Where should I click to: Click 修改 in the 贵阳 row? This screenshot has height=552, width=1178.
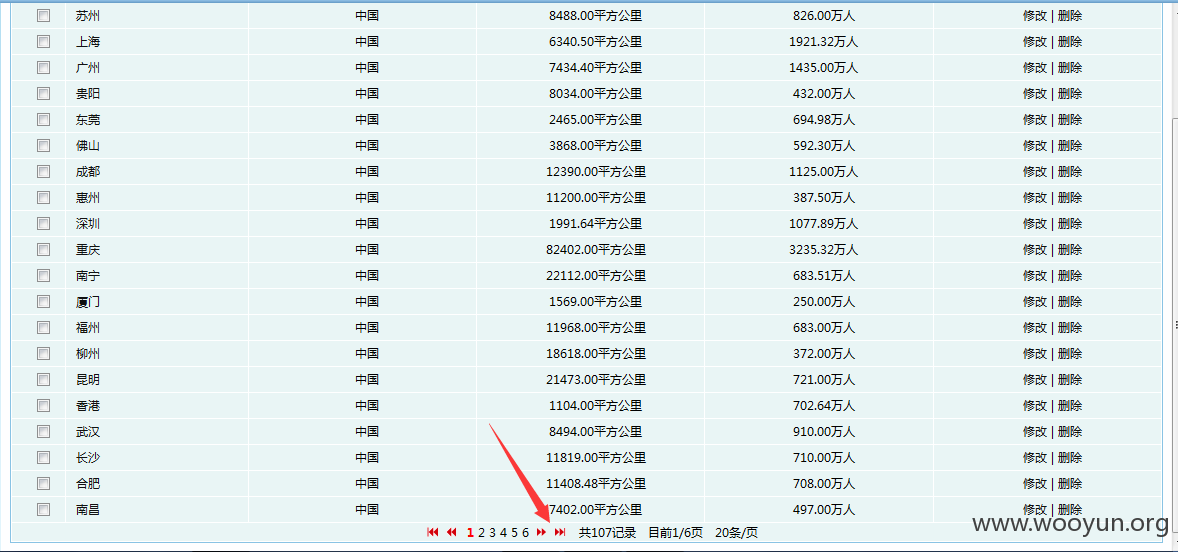[1035, 94]
